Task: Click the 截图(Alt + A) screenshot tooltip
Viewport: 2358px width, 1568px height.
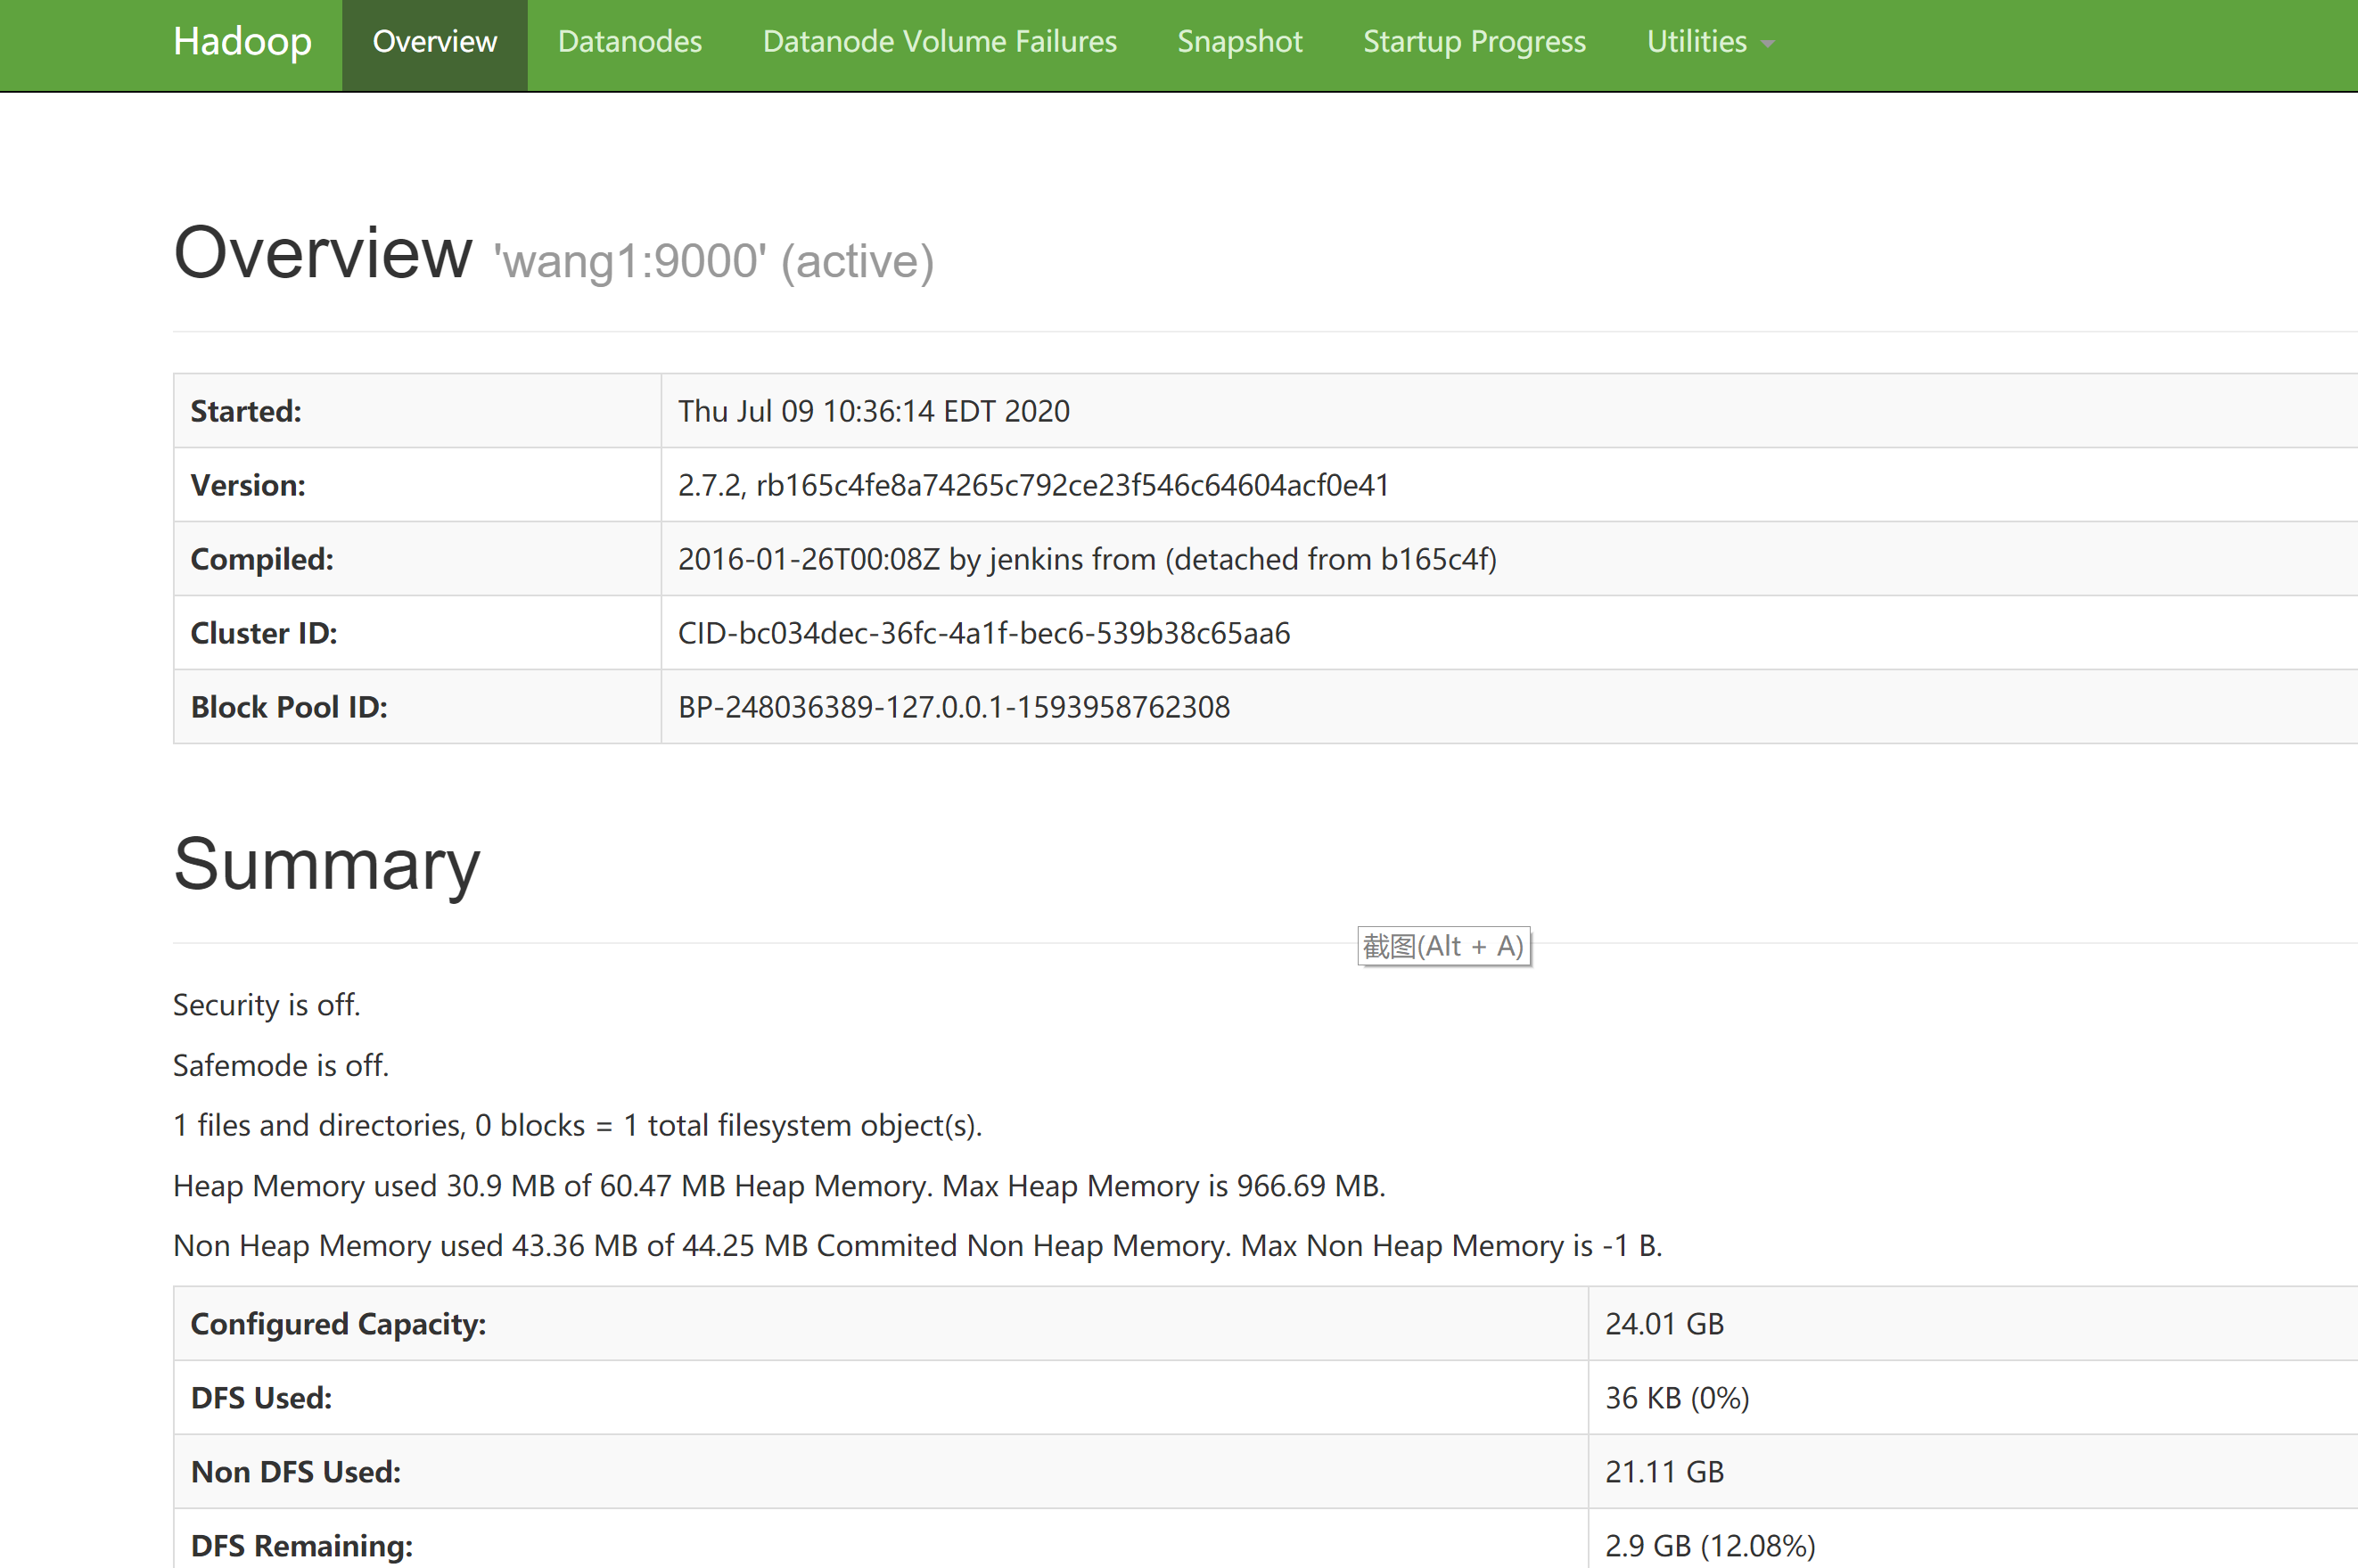Action: 1443,946
